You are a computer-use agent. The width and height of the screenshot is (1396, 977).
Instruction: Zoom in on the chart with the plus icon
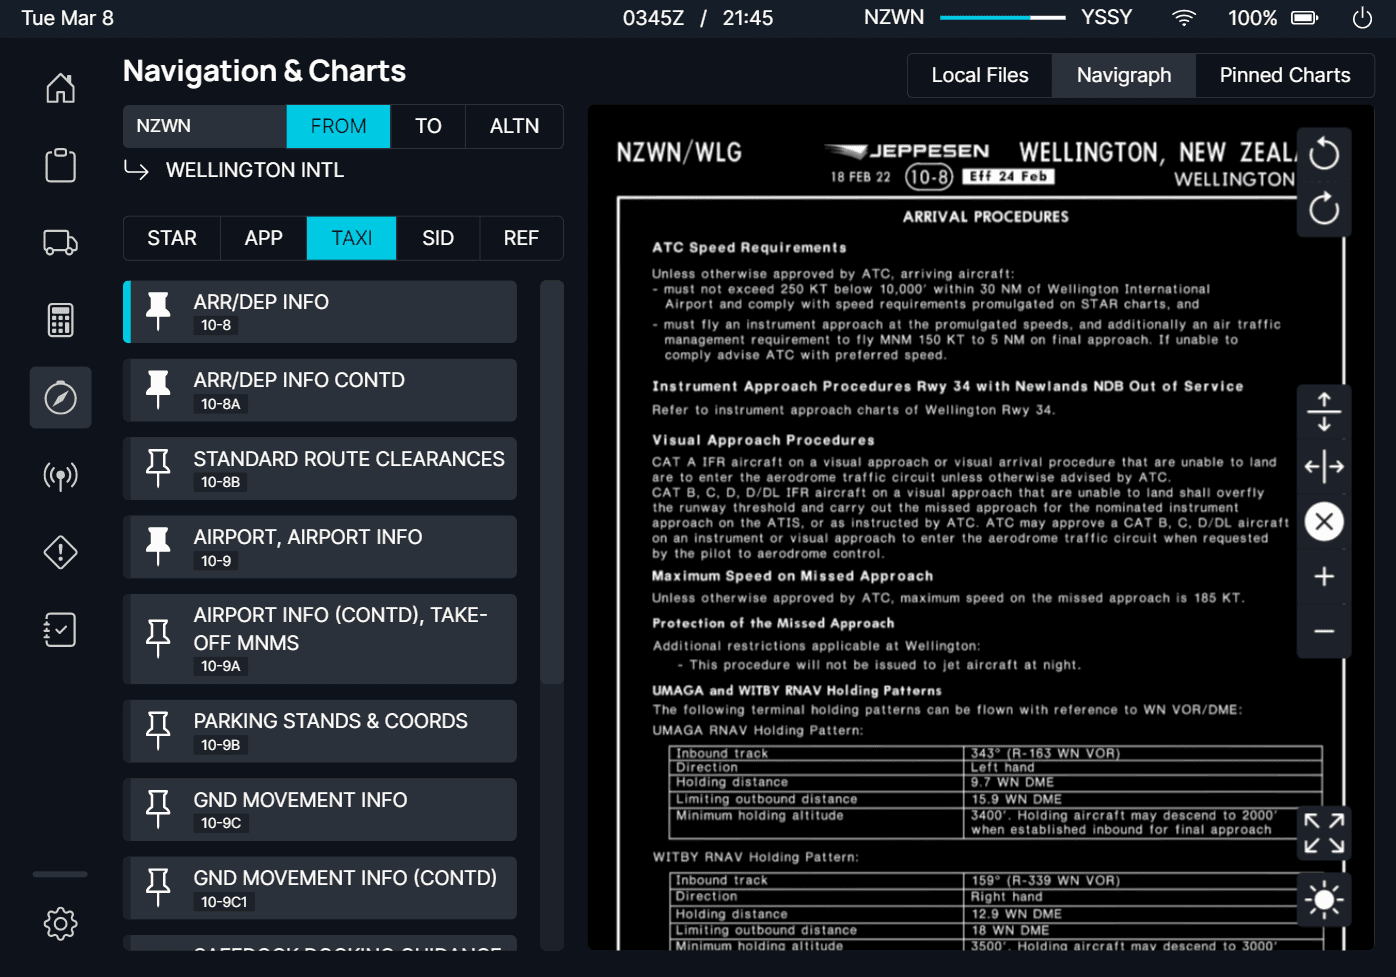1323,576
